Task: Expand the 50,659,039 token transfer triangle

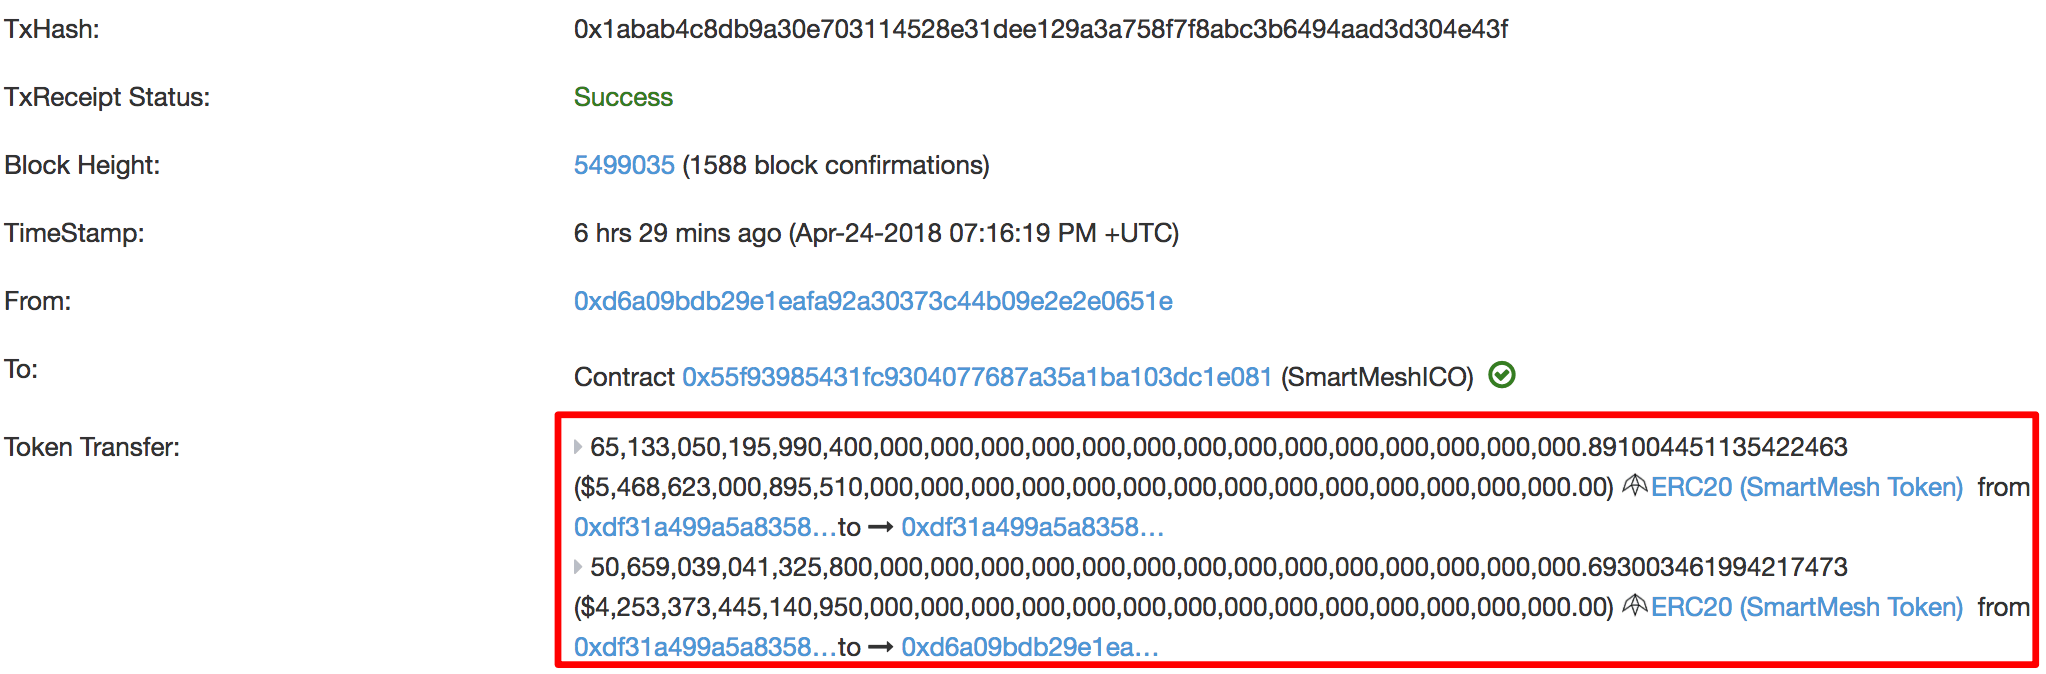Action: 578,567
